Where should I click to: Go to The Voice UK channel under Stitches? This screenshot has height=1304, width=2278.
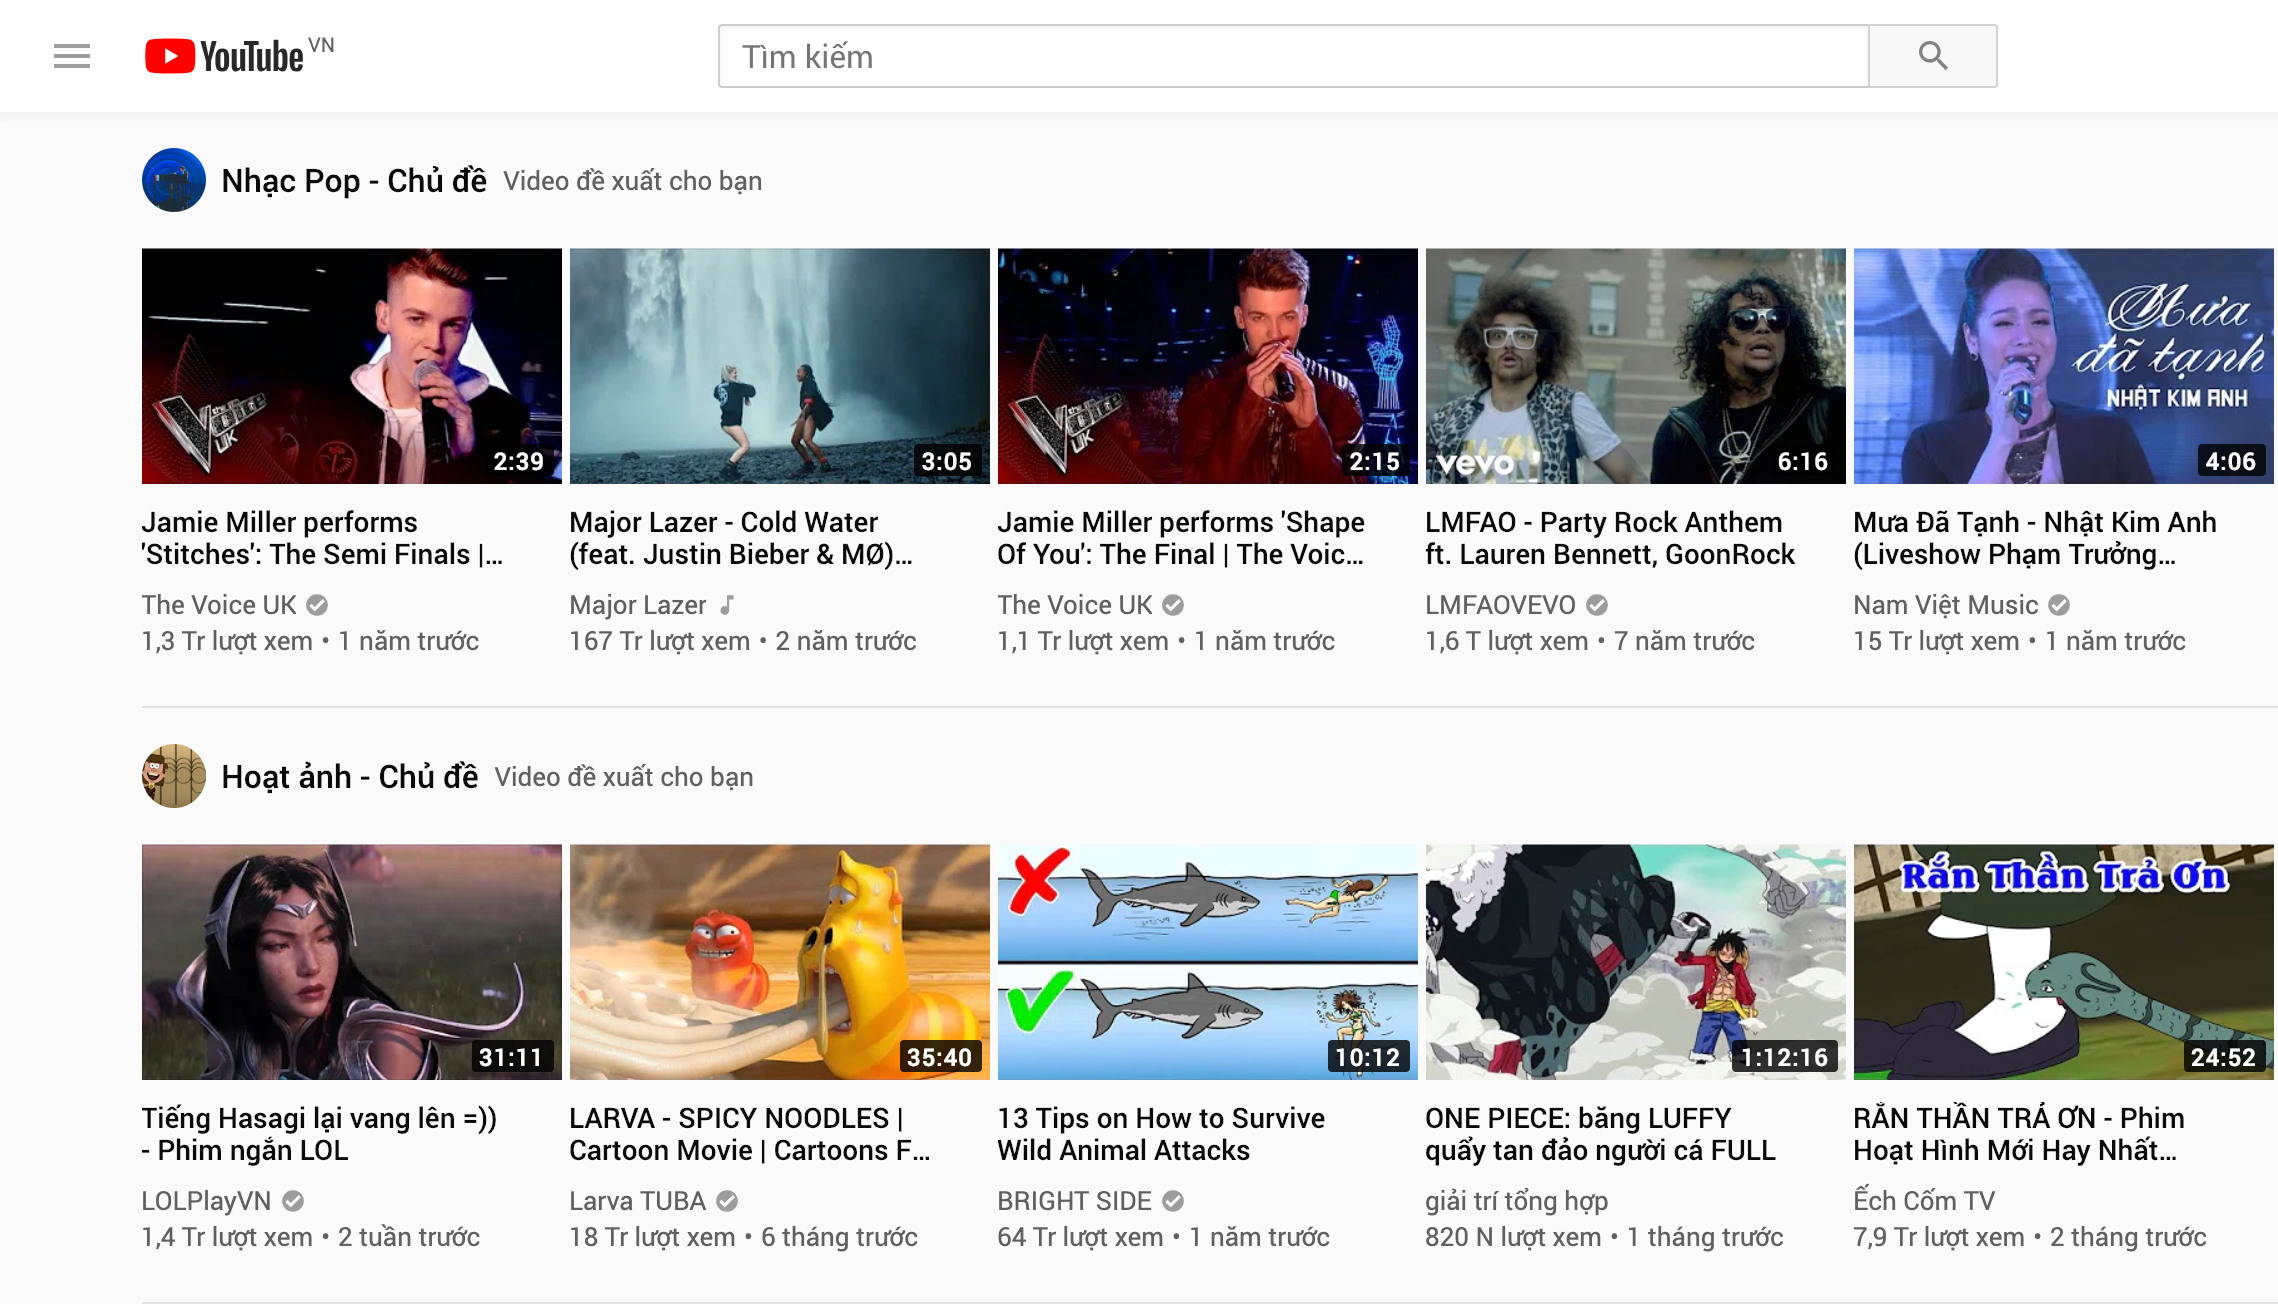tap(219, 605)
